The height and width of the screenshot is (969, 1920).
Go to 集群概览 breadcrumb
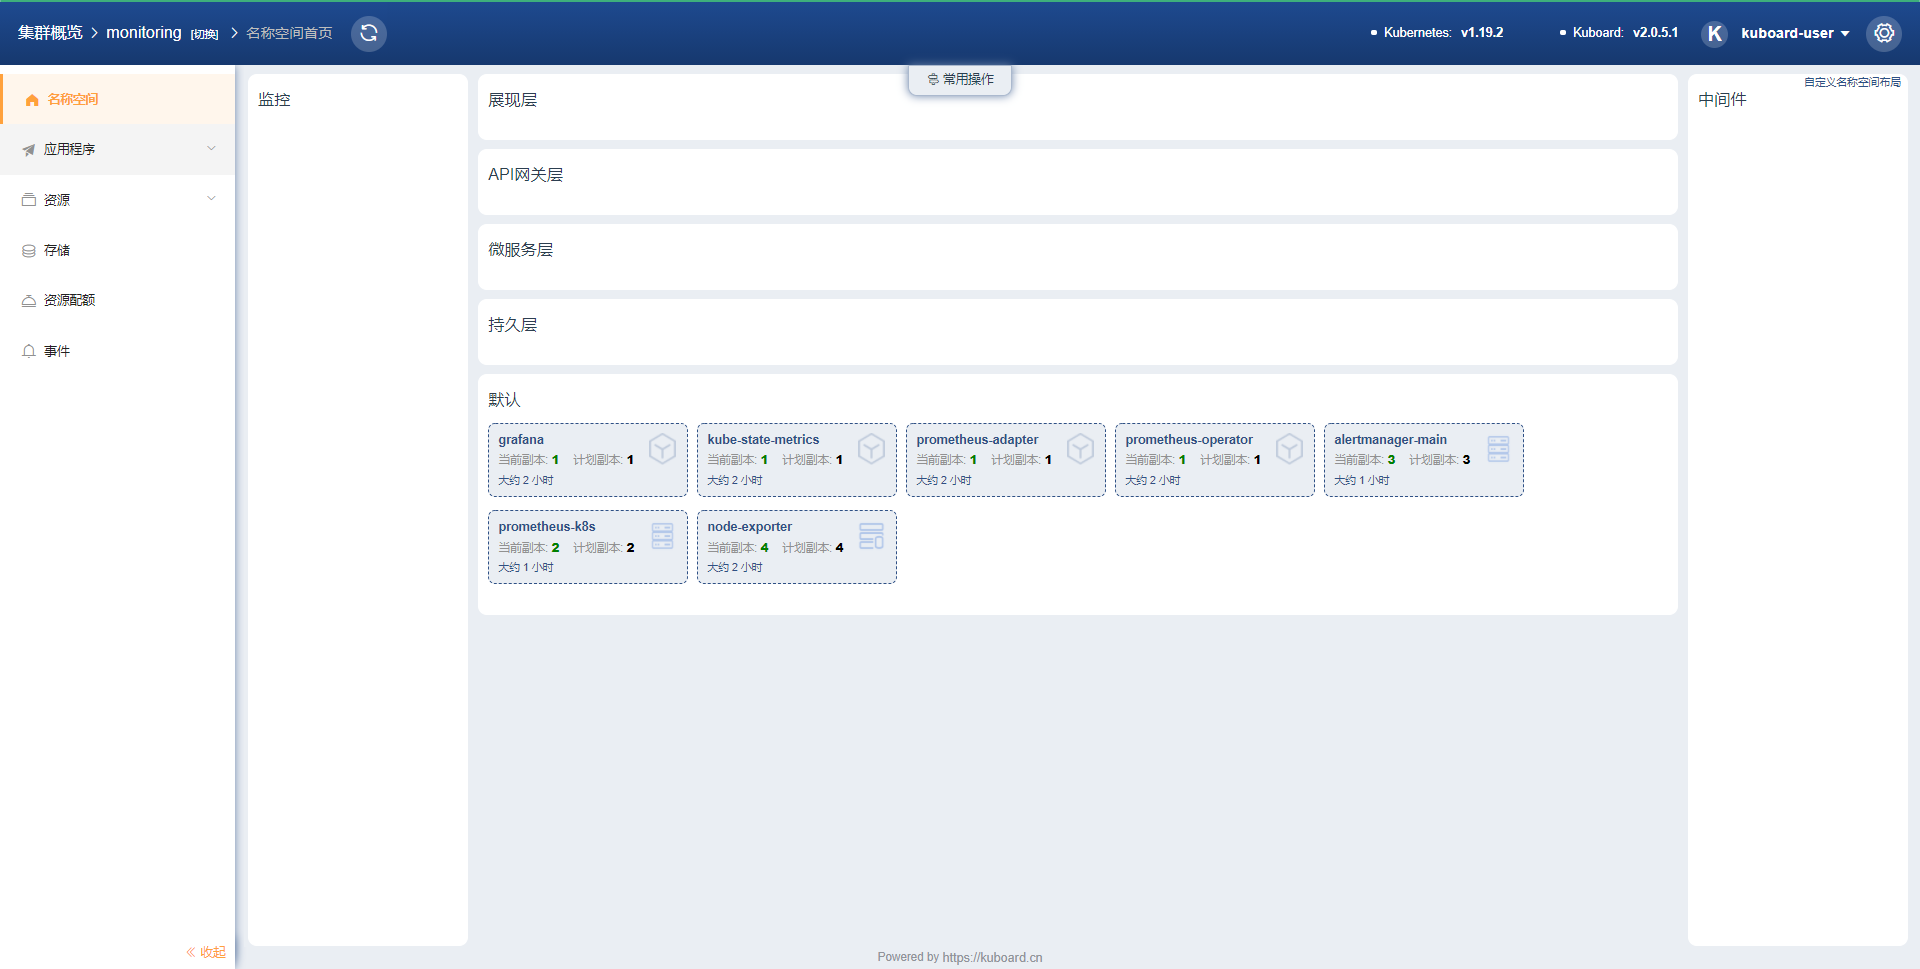[50, 33]
